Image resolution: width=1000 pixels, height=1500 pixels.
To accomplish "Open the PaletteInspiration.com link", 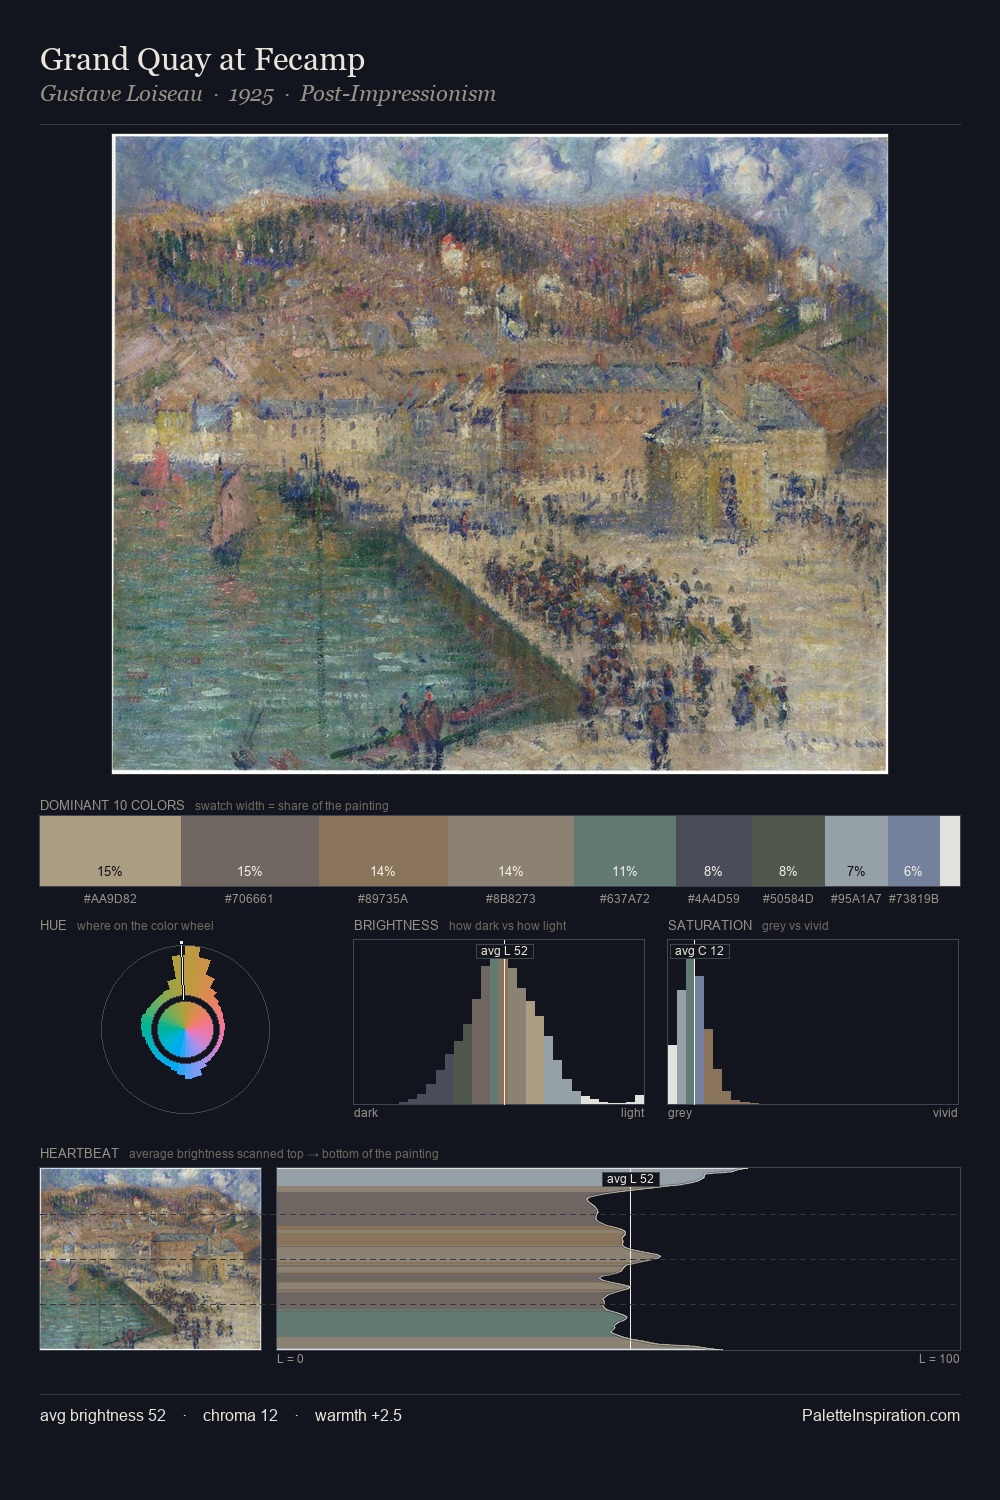I will (881, 1415).
